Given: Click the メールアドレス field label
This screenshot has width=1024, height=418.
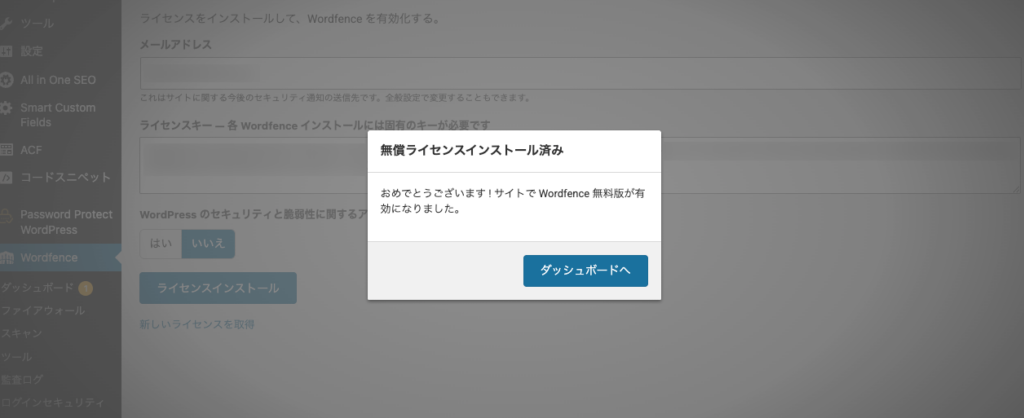Looking at the screenshot, I should pos(176,44).
